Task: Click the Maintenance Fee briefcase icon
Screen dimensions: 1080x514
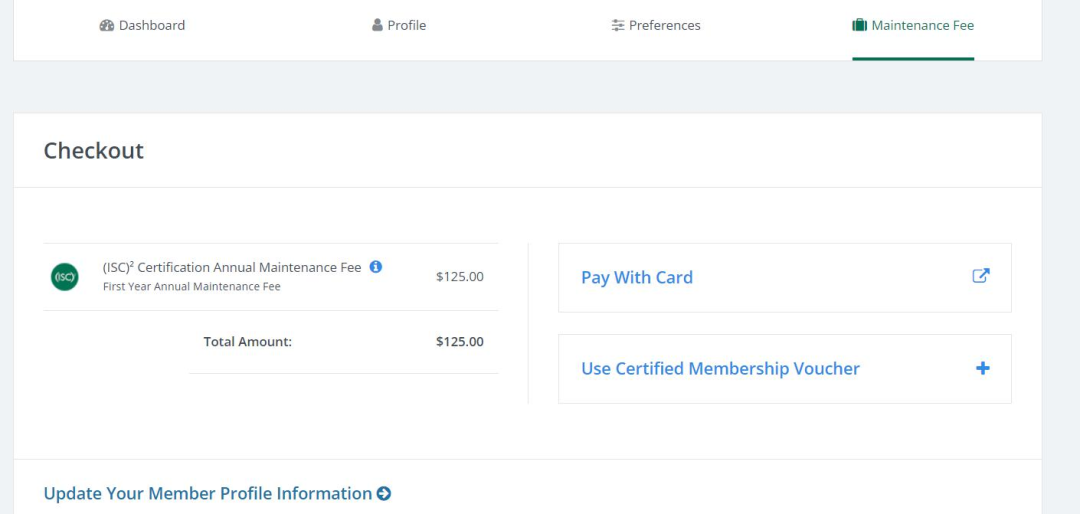Action: click(x=859, y=25)
